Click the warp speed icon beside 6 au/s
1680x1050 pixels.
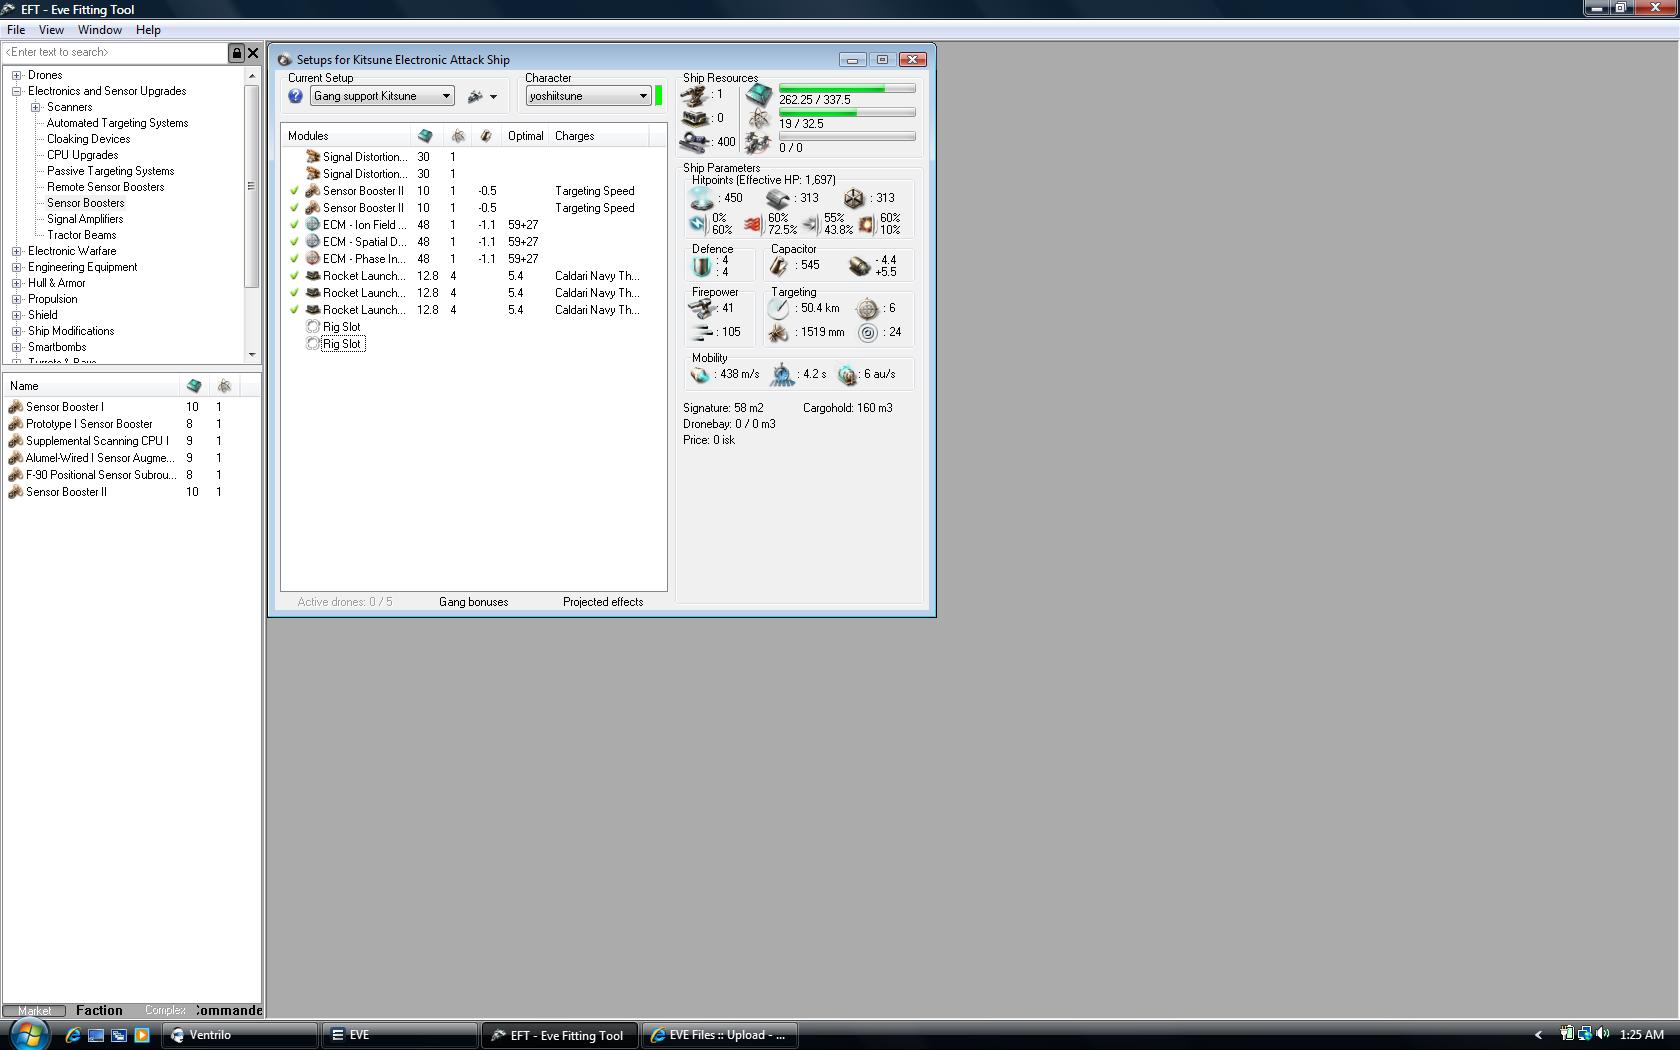(x=848, y=375)
